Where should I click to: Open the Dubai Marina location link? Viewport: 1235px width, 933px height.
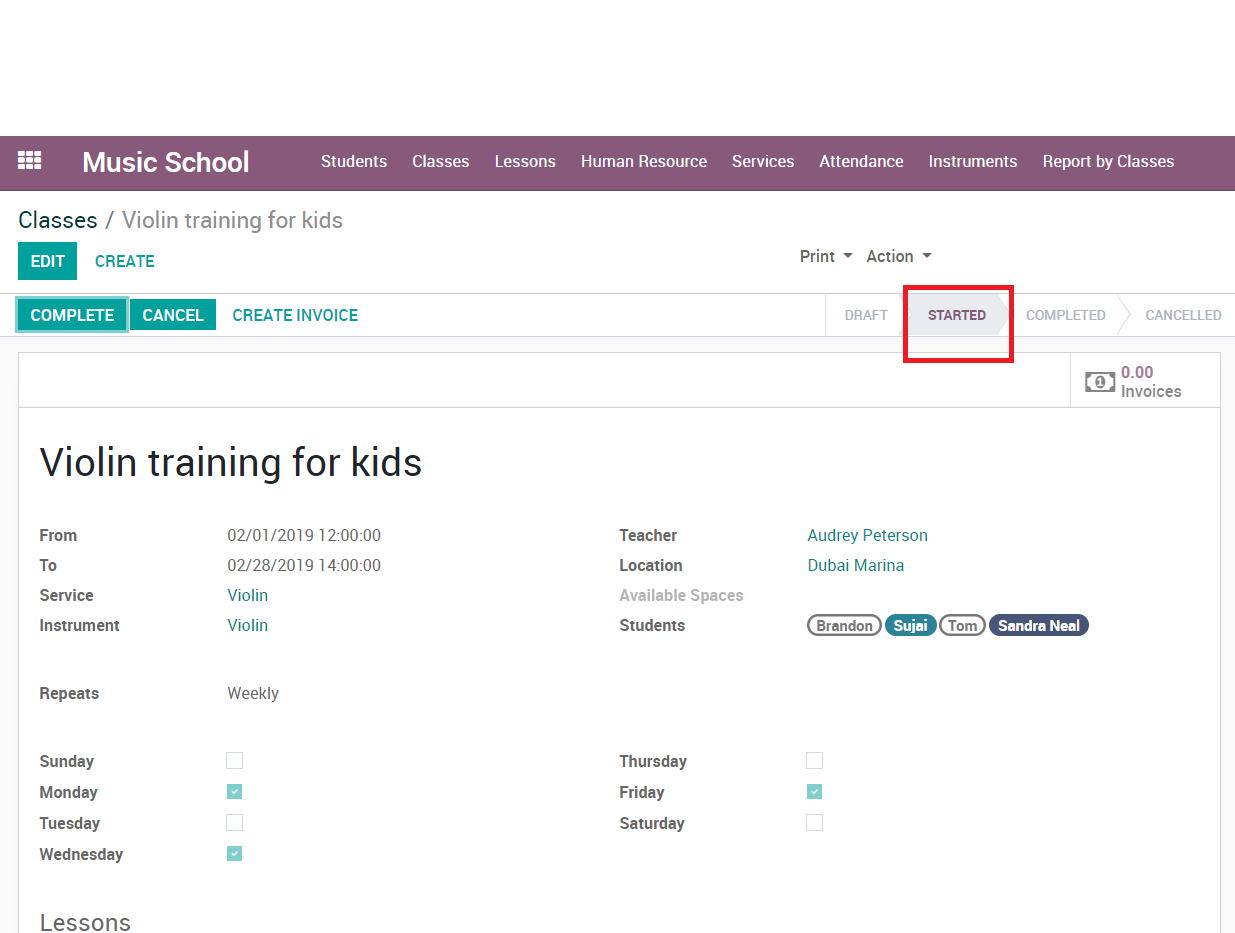pos(855,565)
